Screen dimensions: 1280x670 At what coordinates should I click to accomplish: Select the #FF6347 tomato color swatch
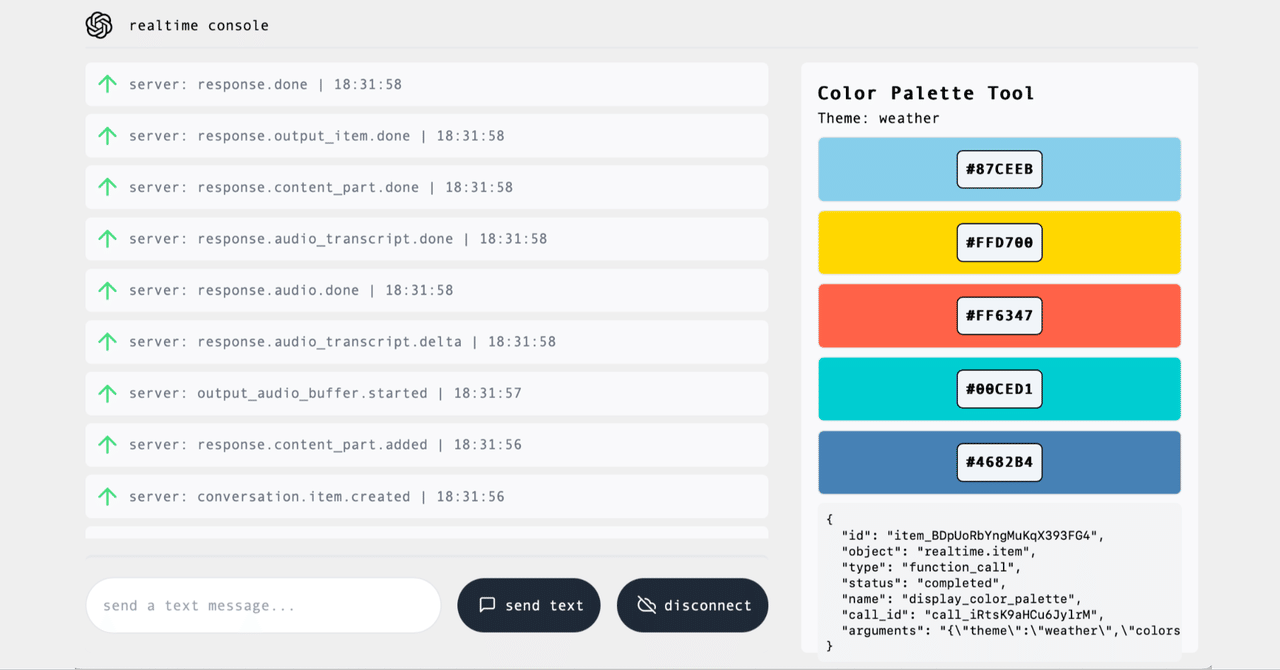999,315
